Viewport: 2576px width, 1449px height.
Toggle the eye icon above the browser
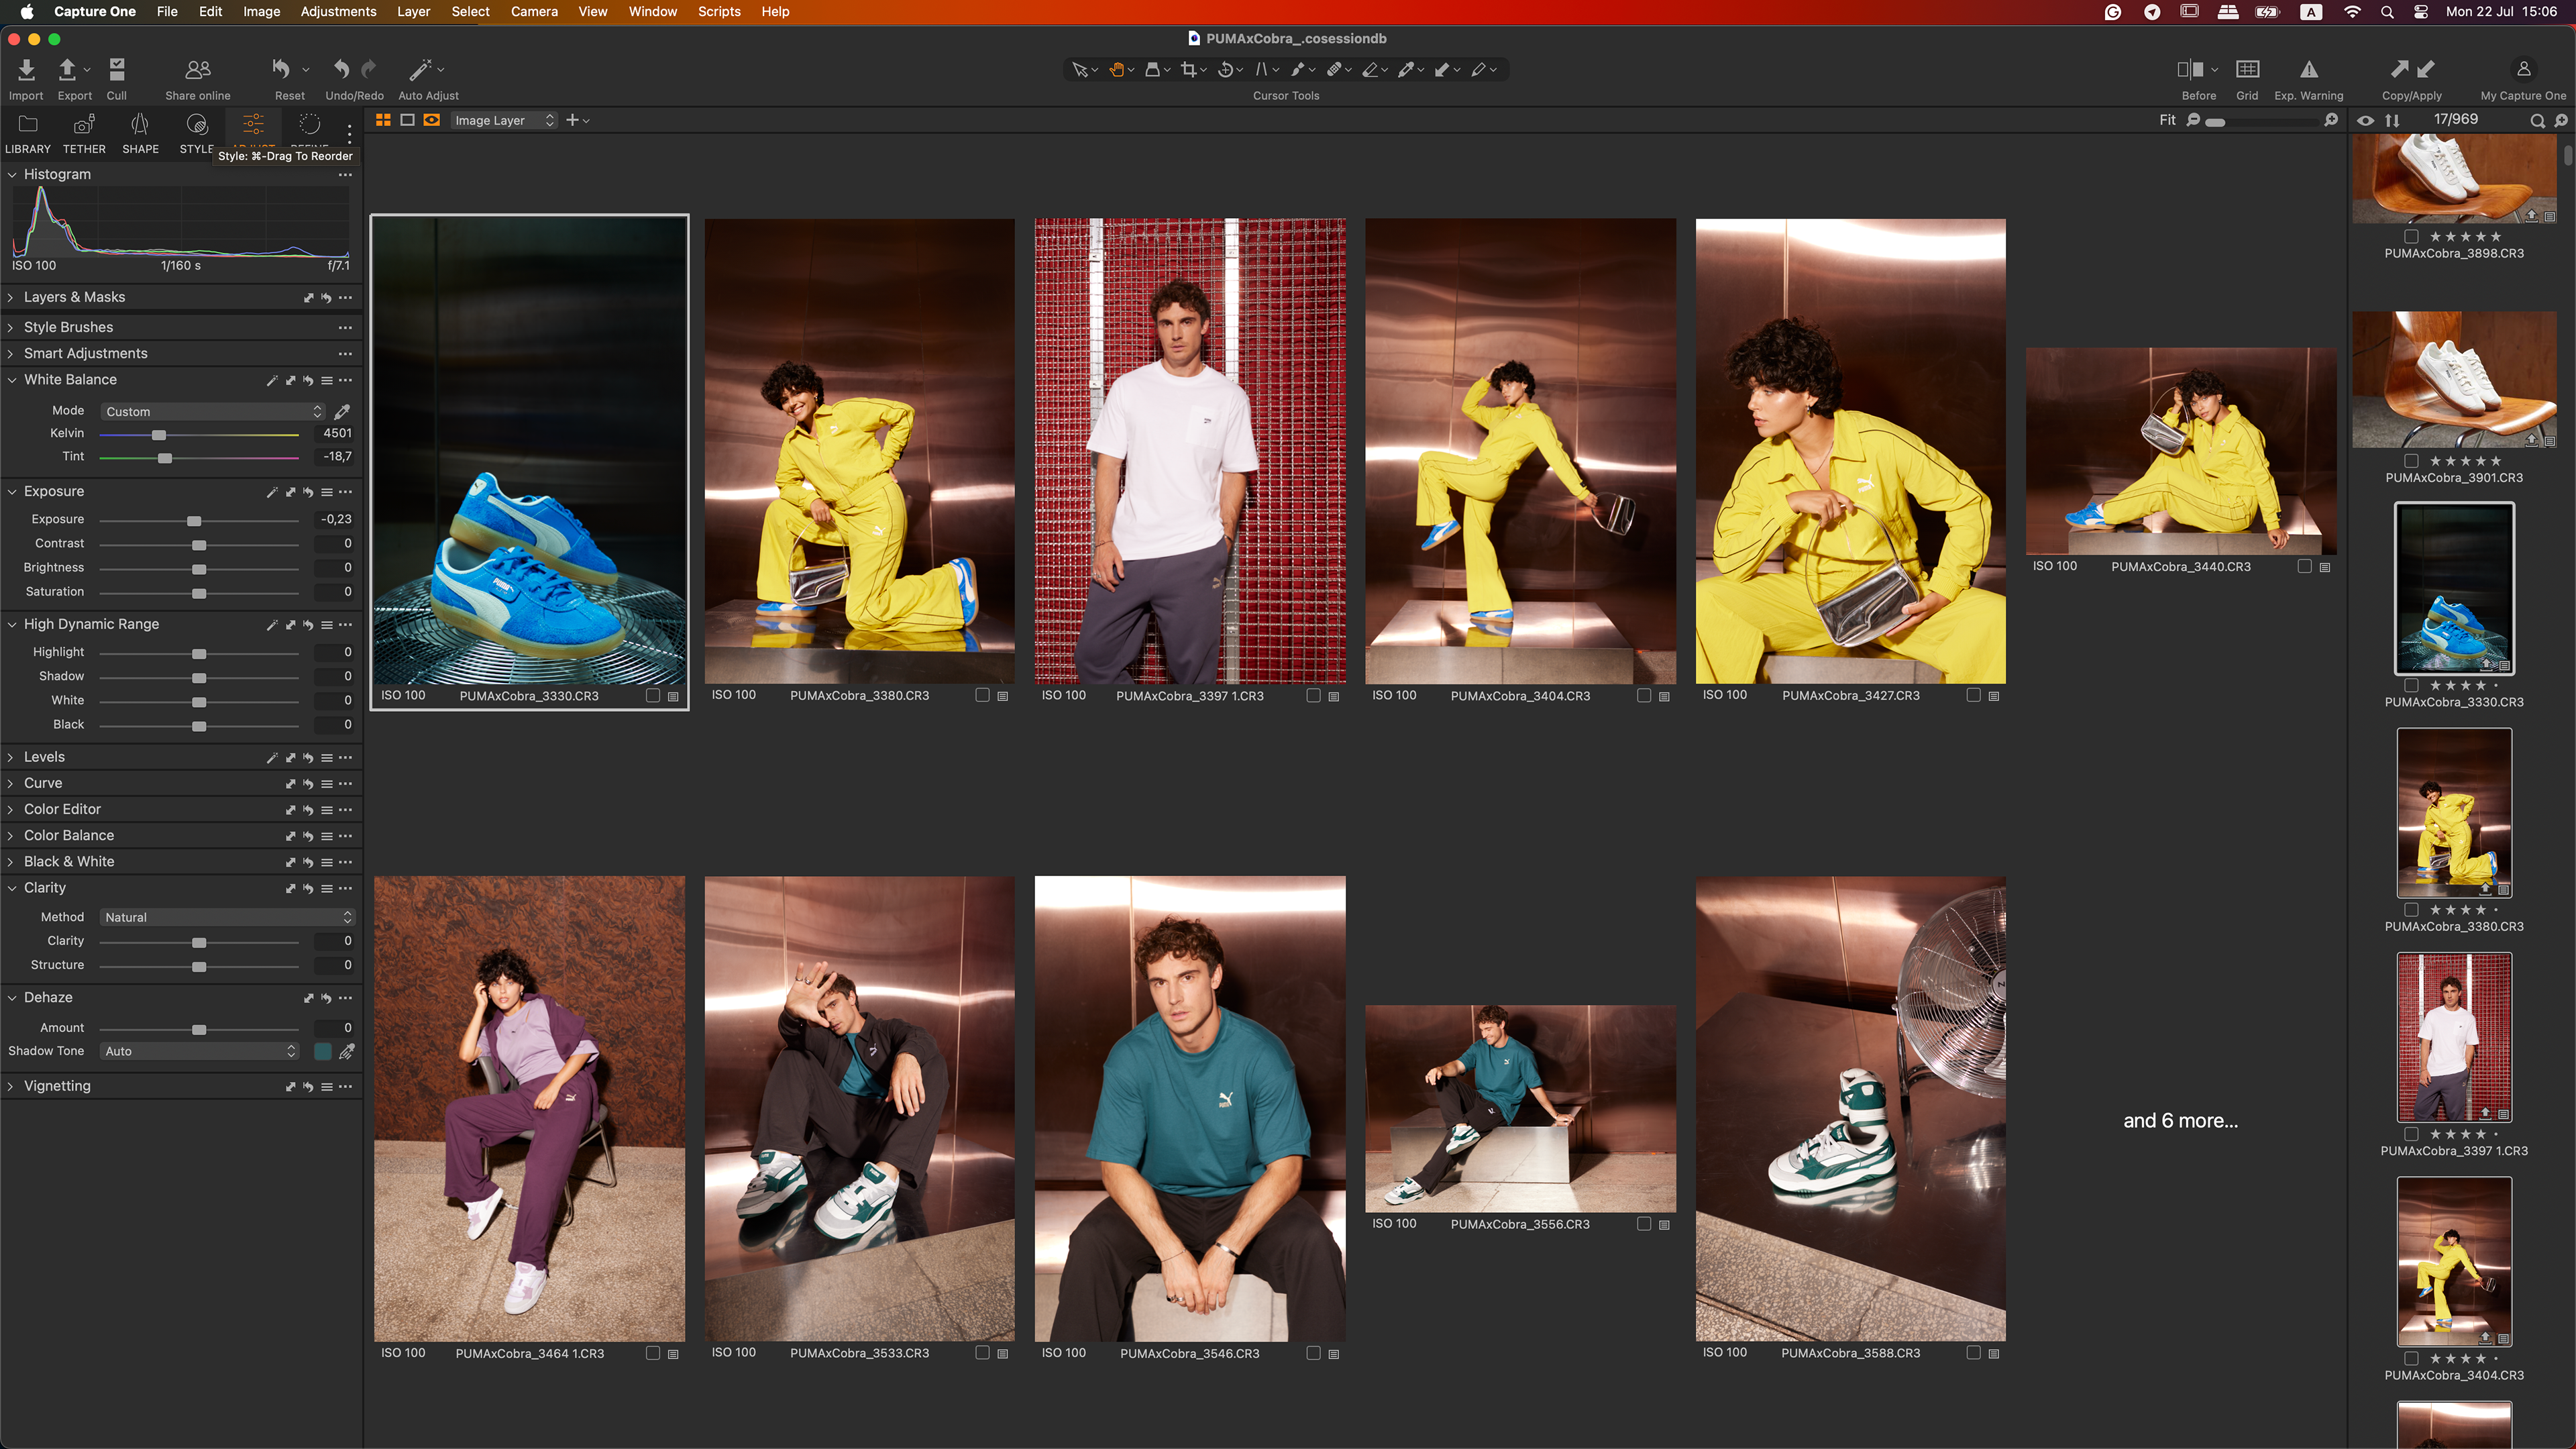click(x=2365, y=120)
